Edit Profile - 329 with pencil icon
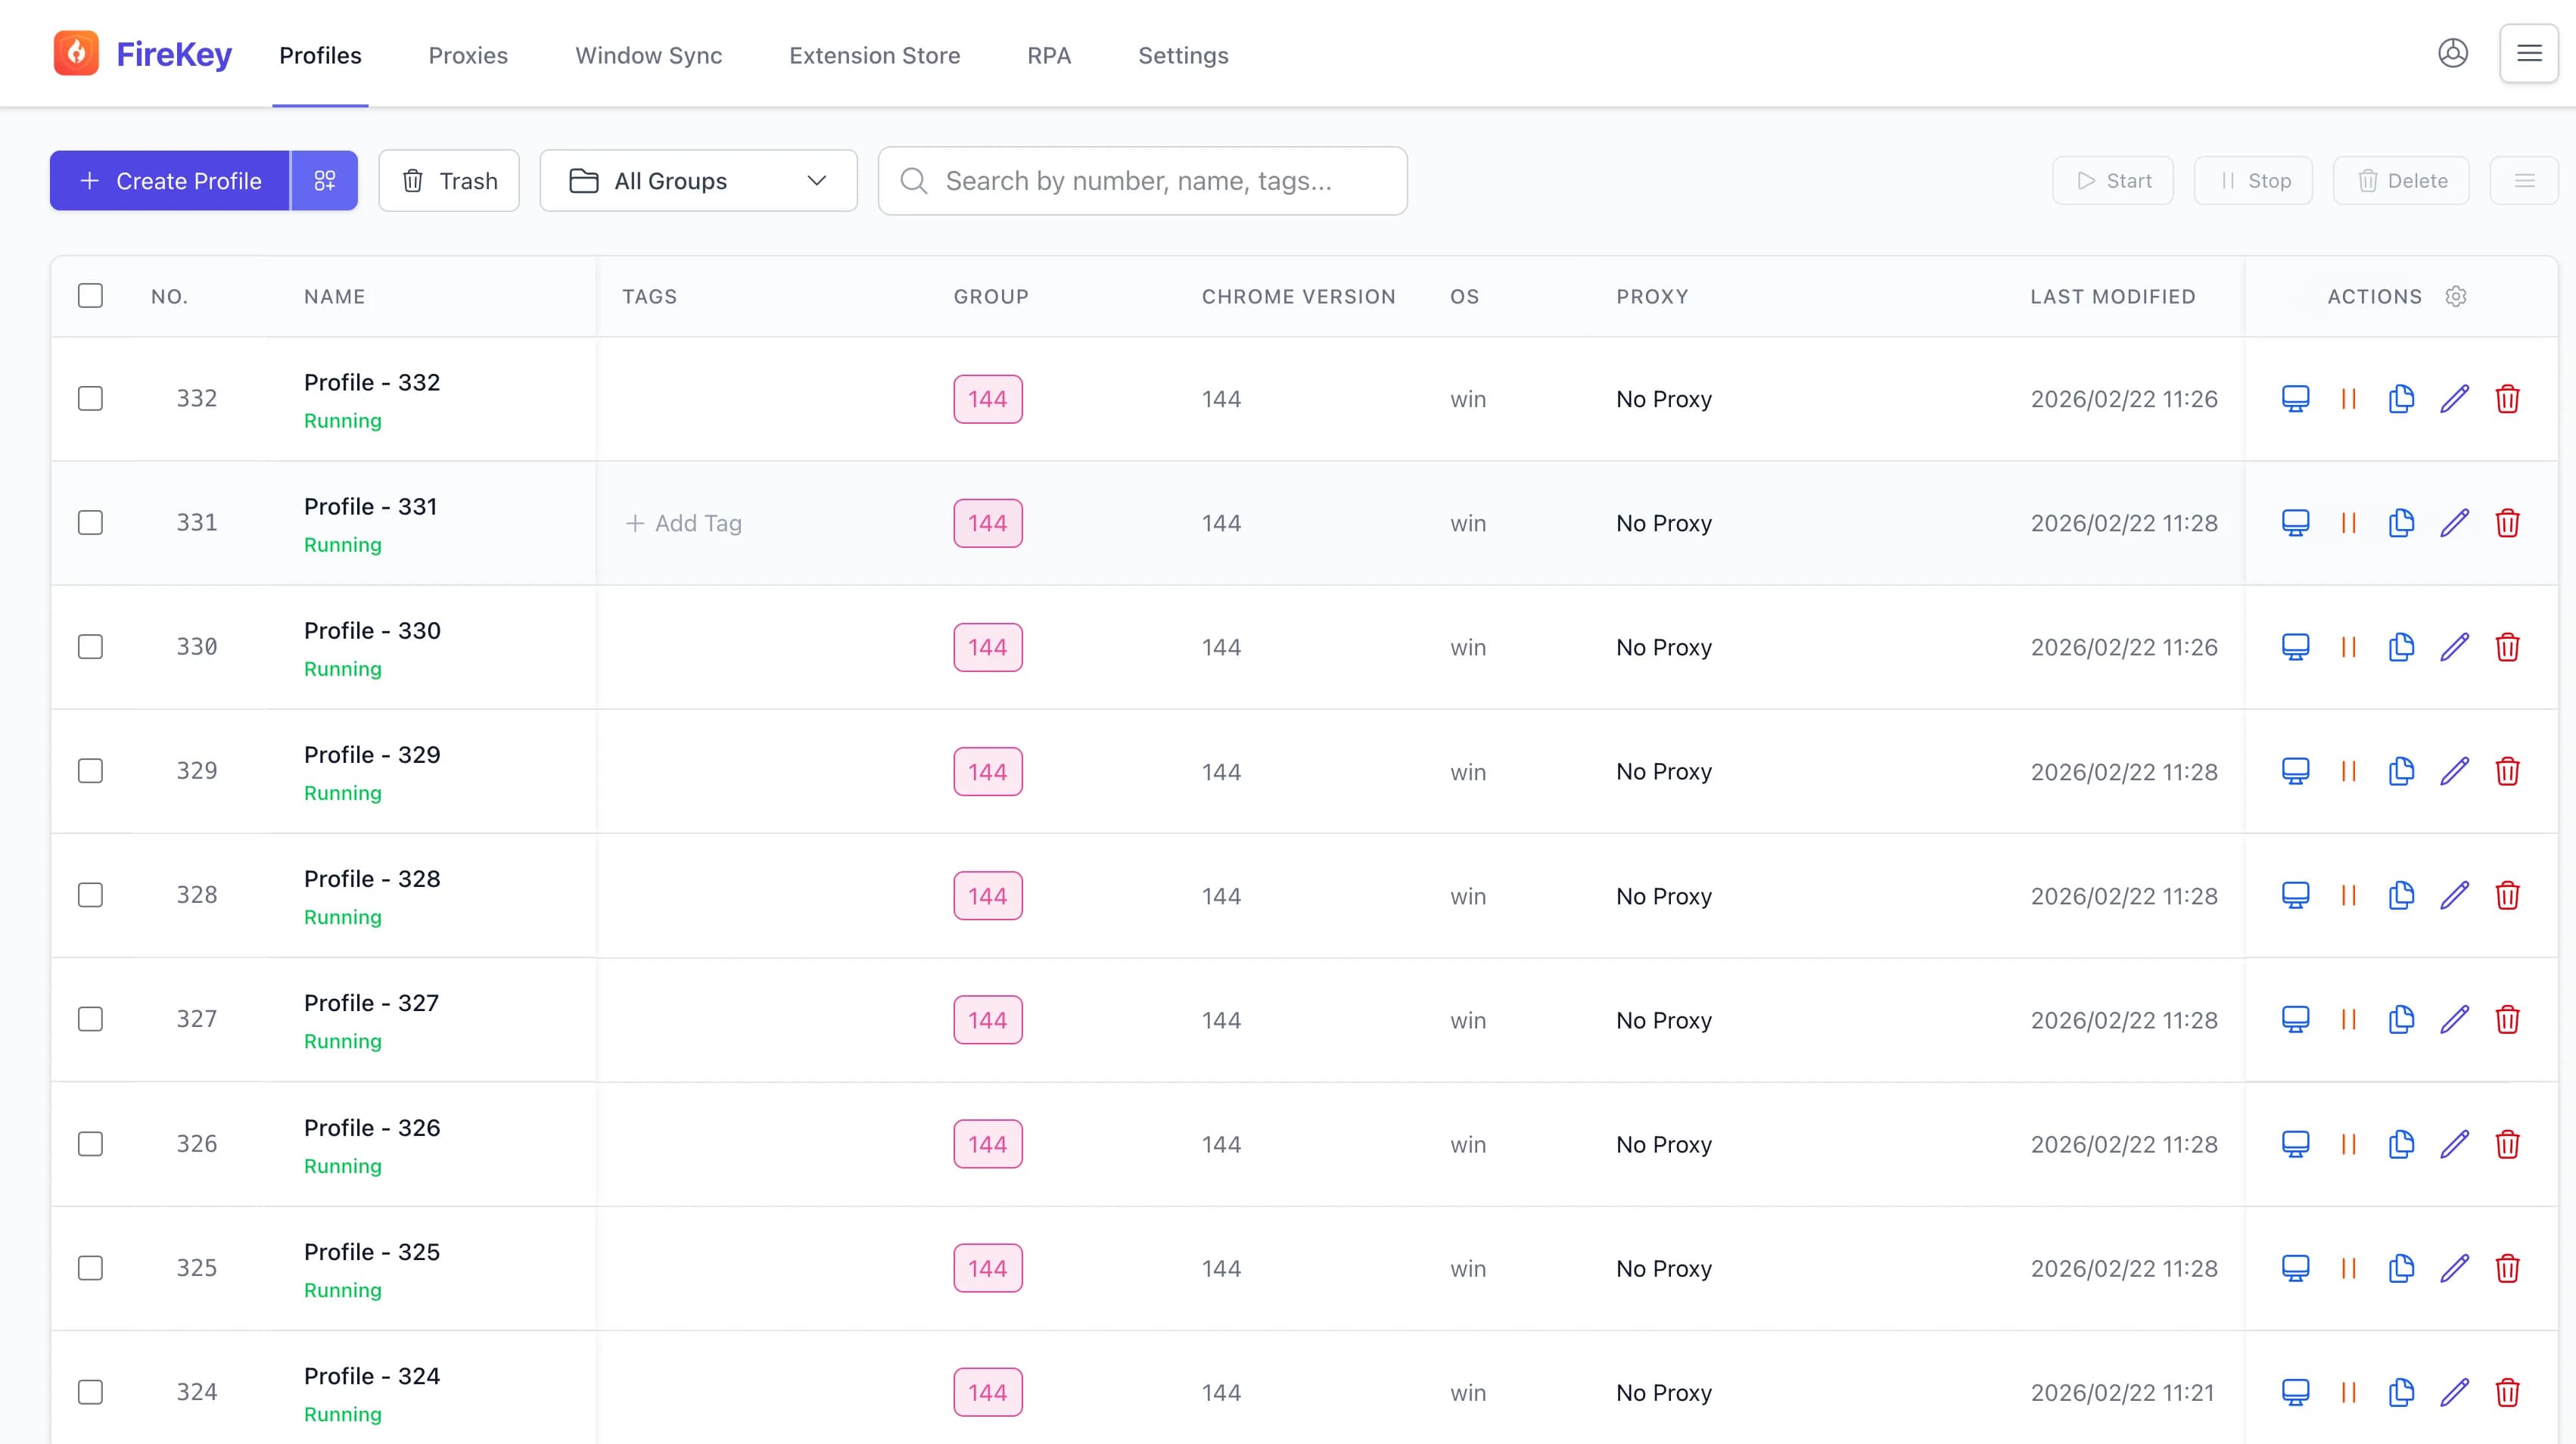This screenshot has width=2576, height=1444. click(2456, 771)
